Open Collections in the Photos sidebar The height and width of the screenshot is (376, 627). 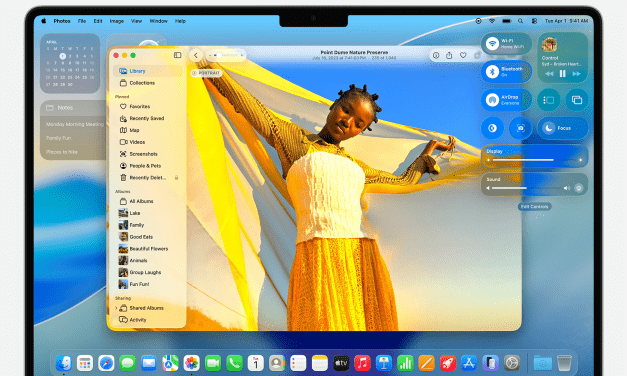coord(137,83)
